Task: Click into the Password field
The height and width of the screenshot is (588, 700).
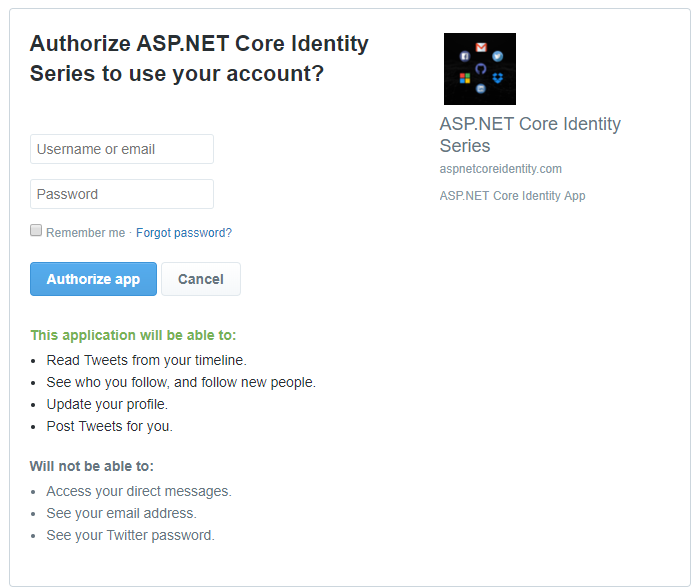Action: click(x=122, y=194)
